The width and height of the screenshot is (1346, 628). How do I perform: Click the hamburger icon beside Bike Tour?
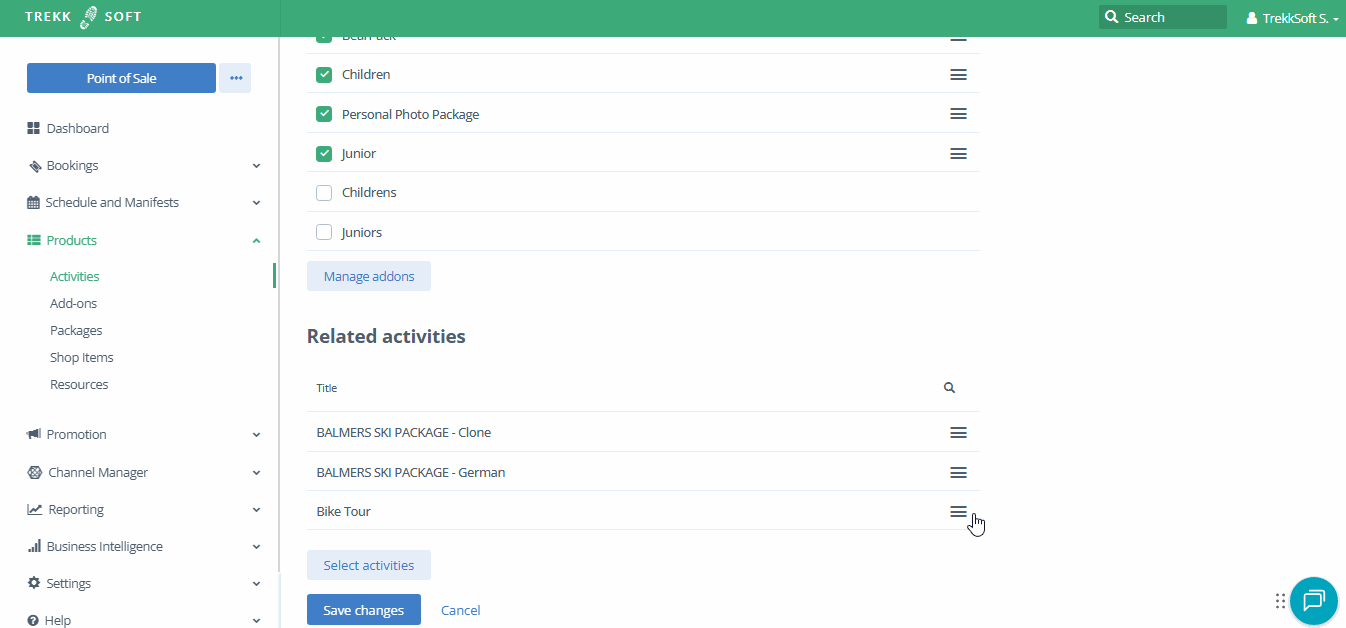[x=958, y=511]
